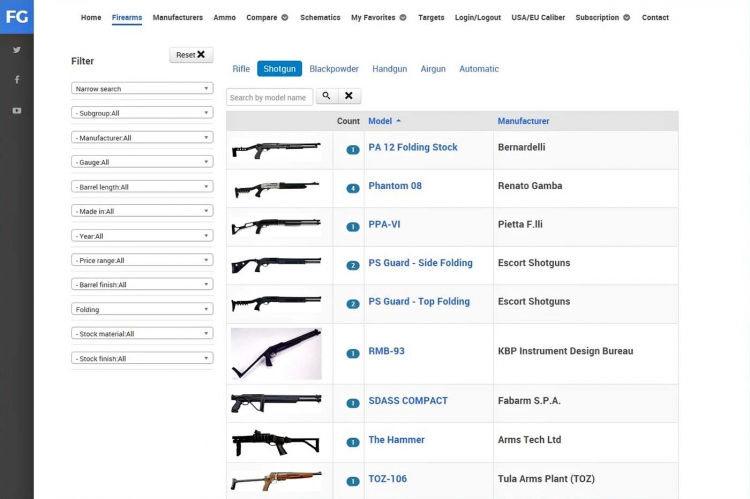Switch to the Handgun tab
The width and height of the screenshot is (750, 499).
coord(389,69)
